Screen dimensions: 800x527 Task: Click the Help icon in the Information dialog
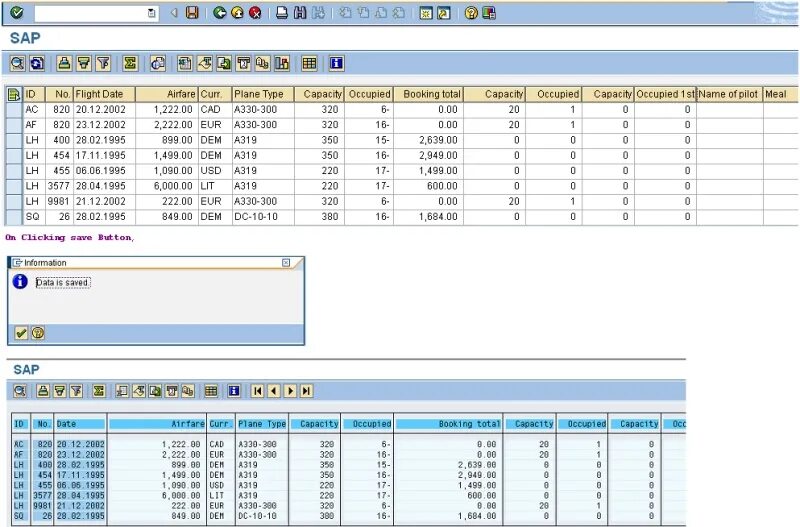pyautogui.click(x=38, y=333)
